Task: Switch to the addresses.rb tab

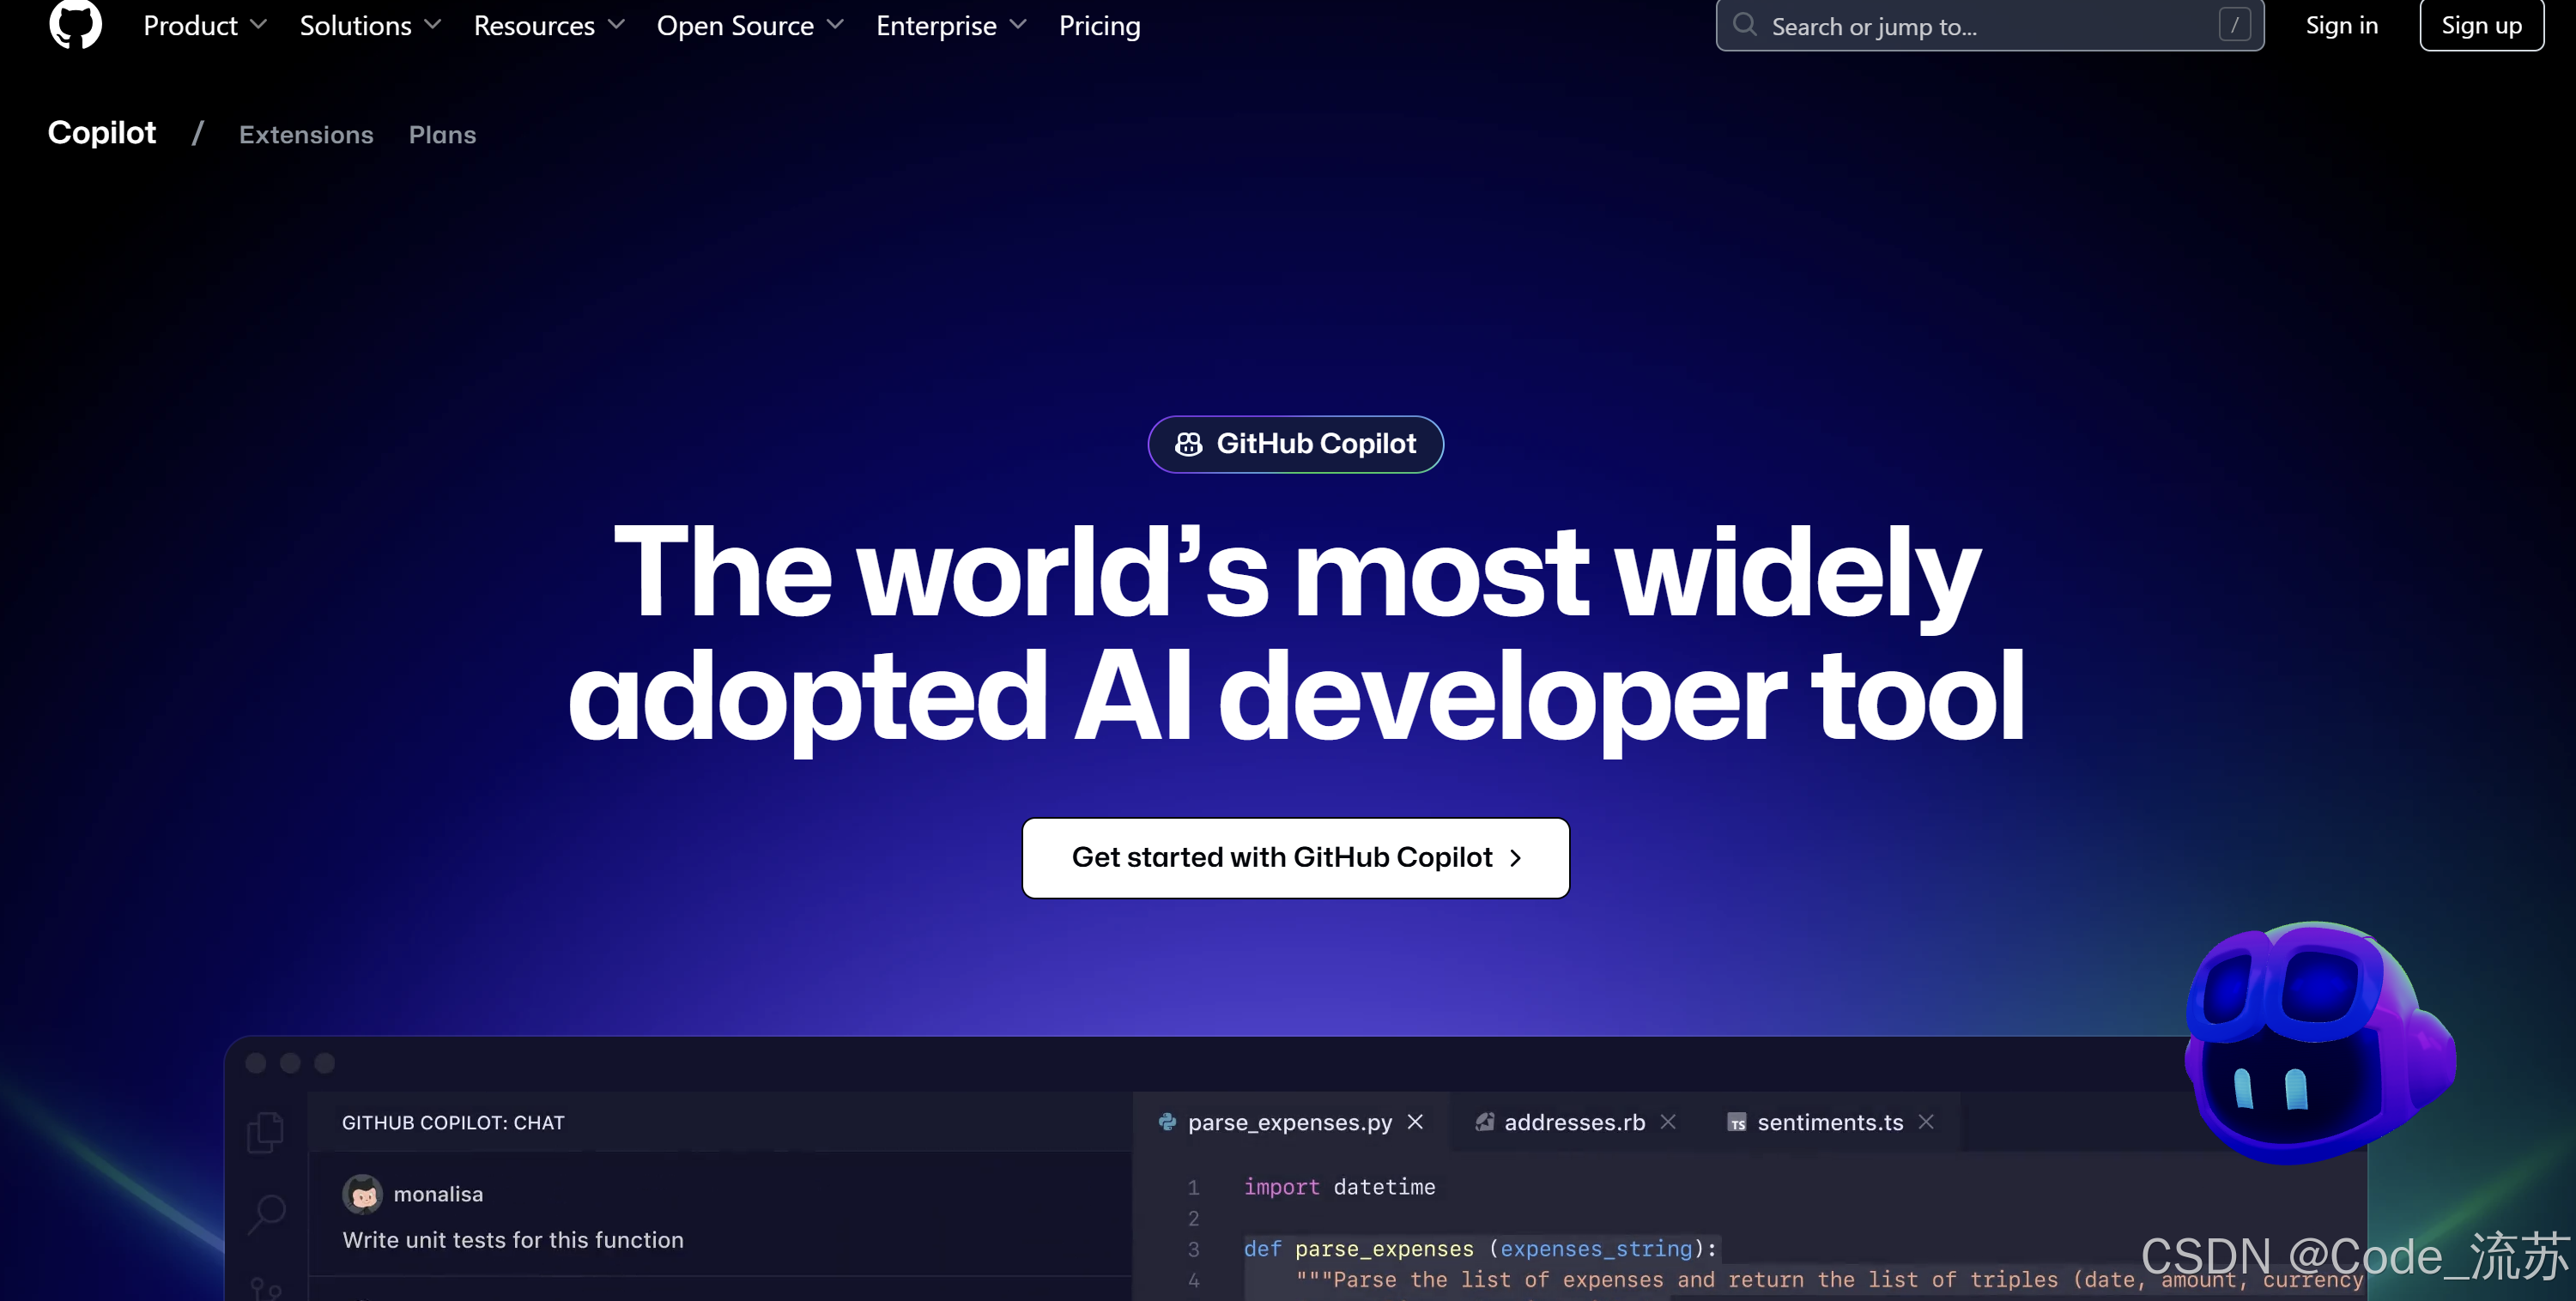Action: click(x=1573, y=1122)
